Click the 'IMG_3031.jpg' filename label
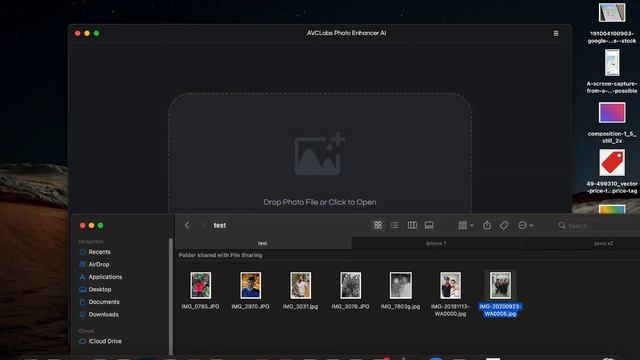The width and height of the screenshot is (640, 360). tap(300, 307)
